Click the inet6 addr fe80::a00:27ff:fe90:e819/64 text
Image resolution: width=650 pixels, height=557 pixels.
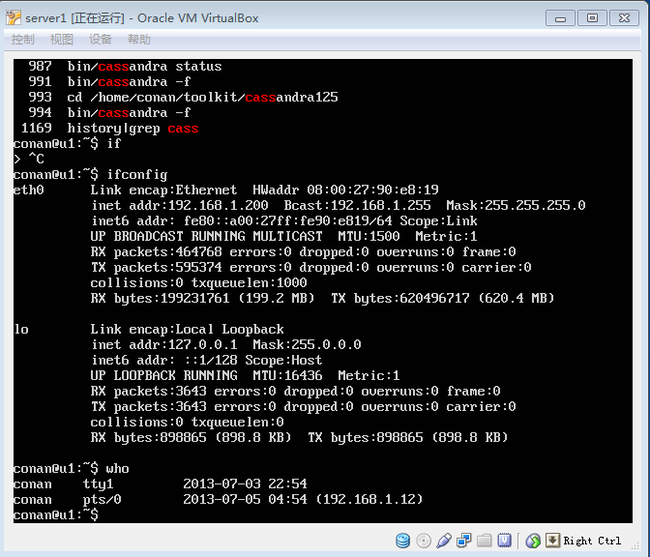click(241, 221)
